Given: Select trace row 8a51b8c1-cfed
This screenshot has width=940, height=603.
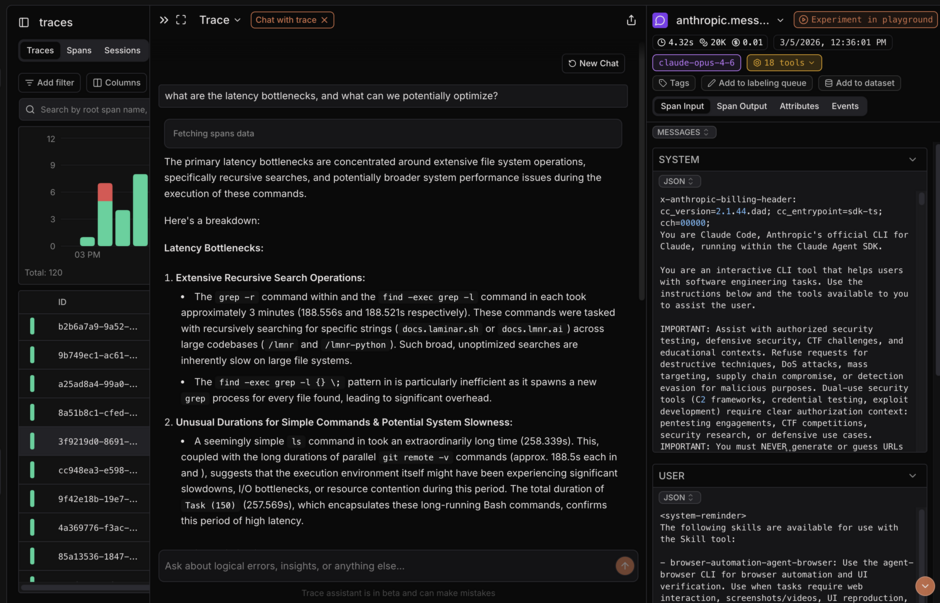Looking at the screenshot, I should pyautogui.click(x=84, y=413).
